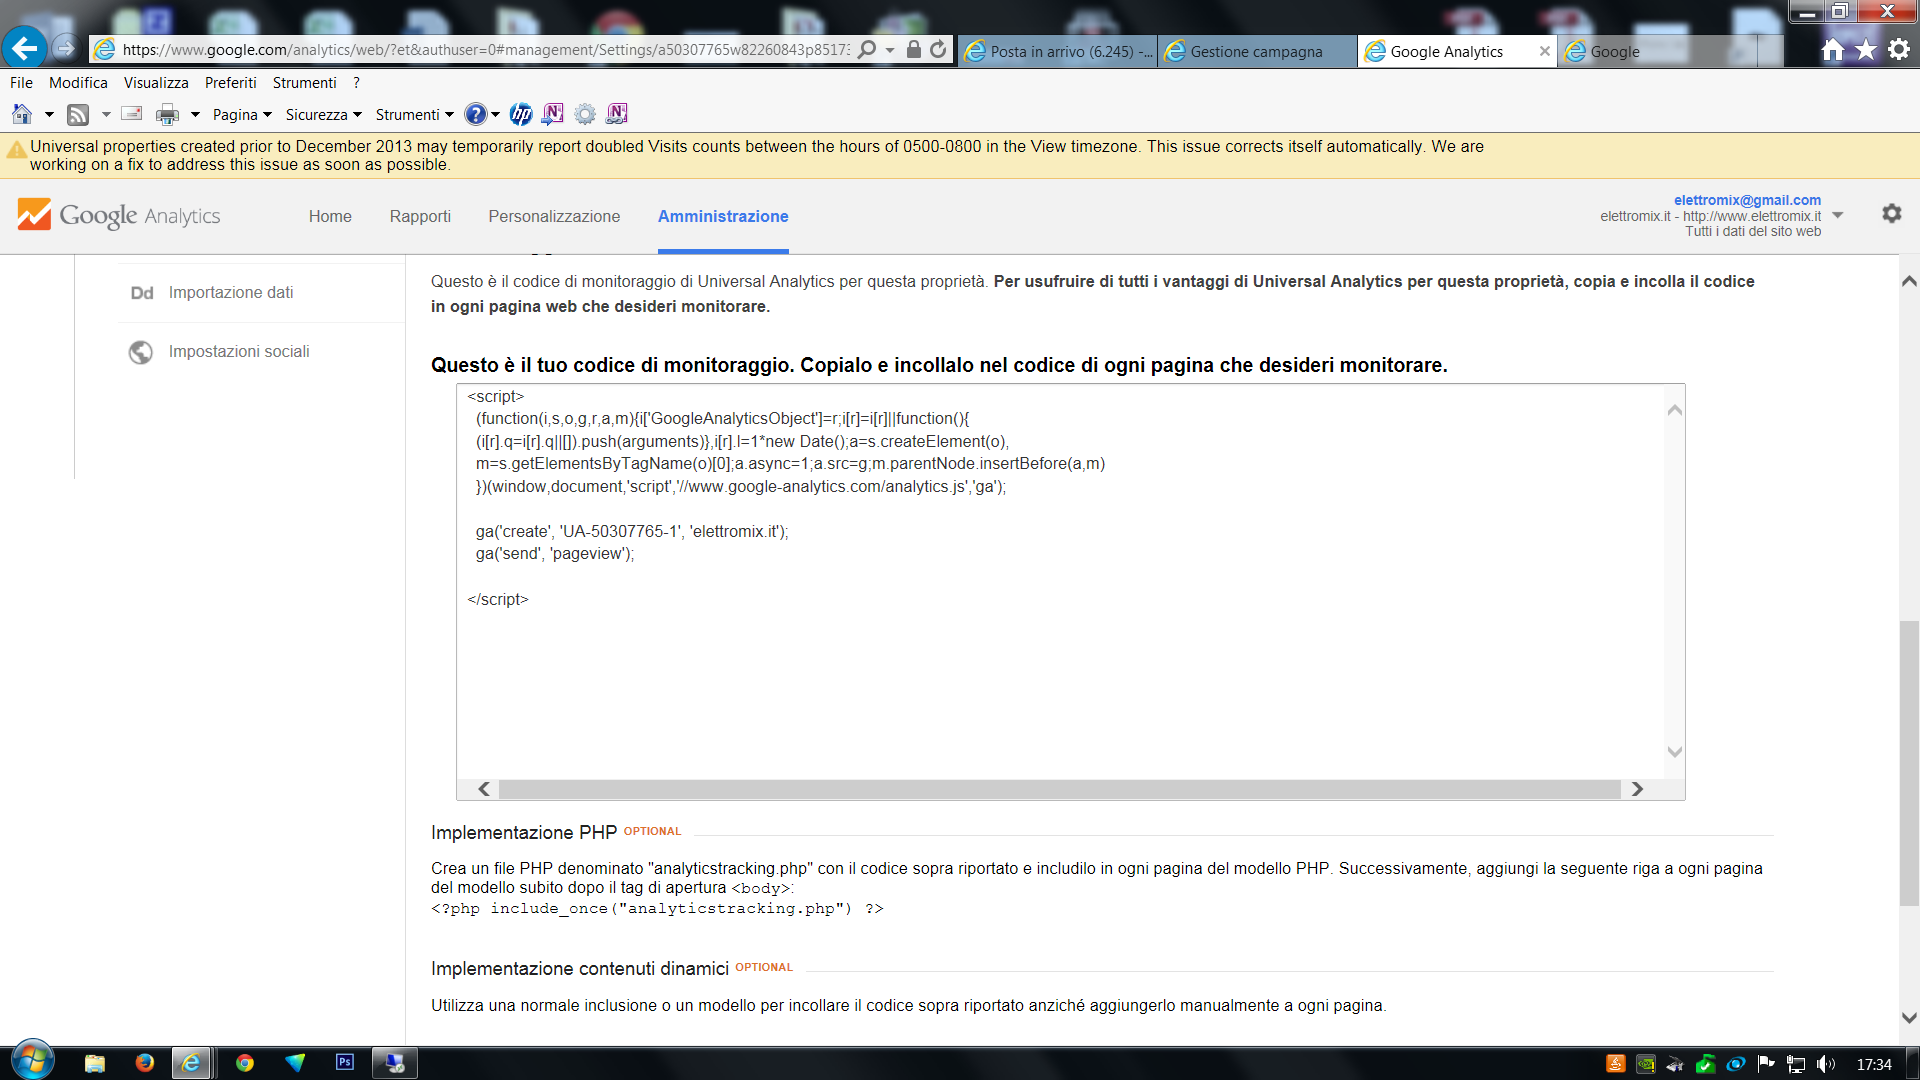Open the Strumenti menu in menu bar
The width and height of the screenshot is (1920, 1080).
pyautogui.click(x=304, y=83)
